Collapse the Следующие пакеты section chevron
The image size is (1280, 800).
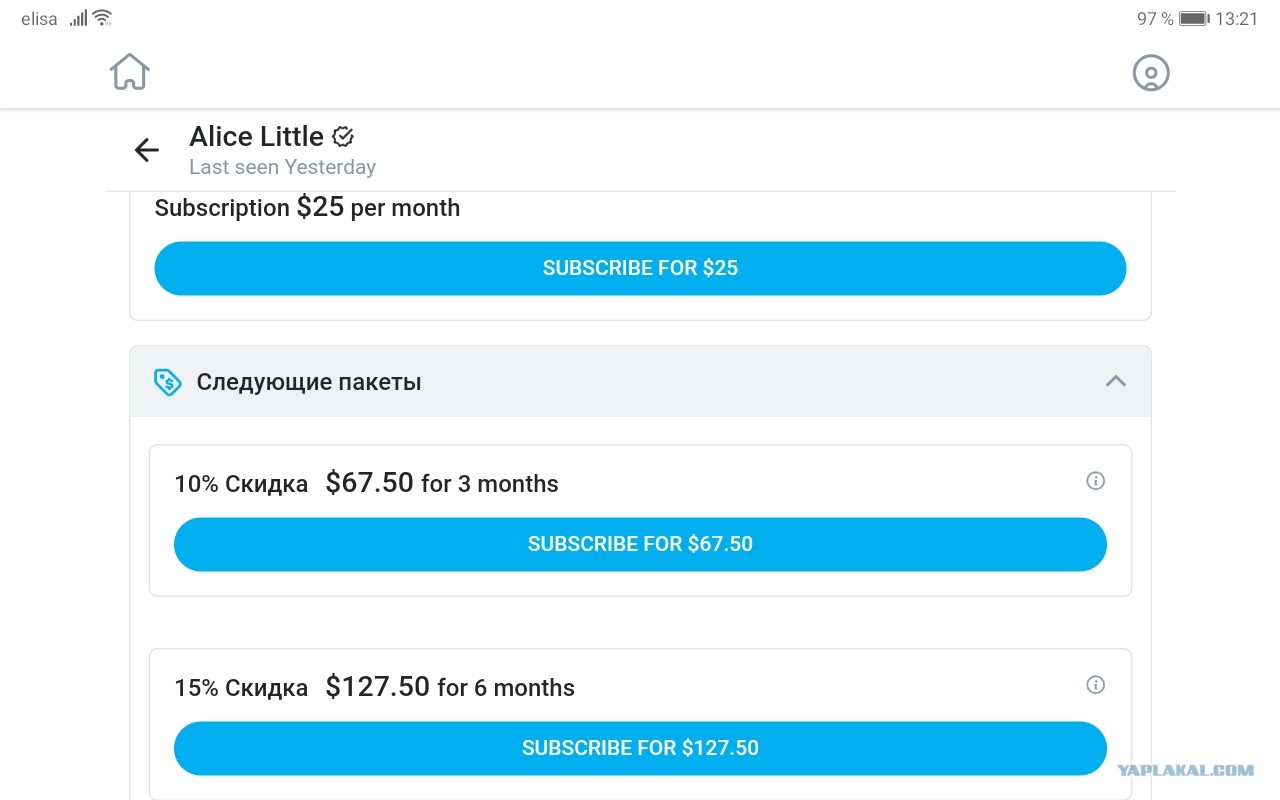(1116, 381)
